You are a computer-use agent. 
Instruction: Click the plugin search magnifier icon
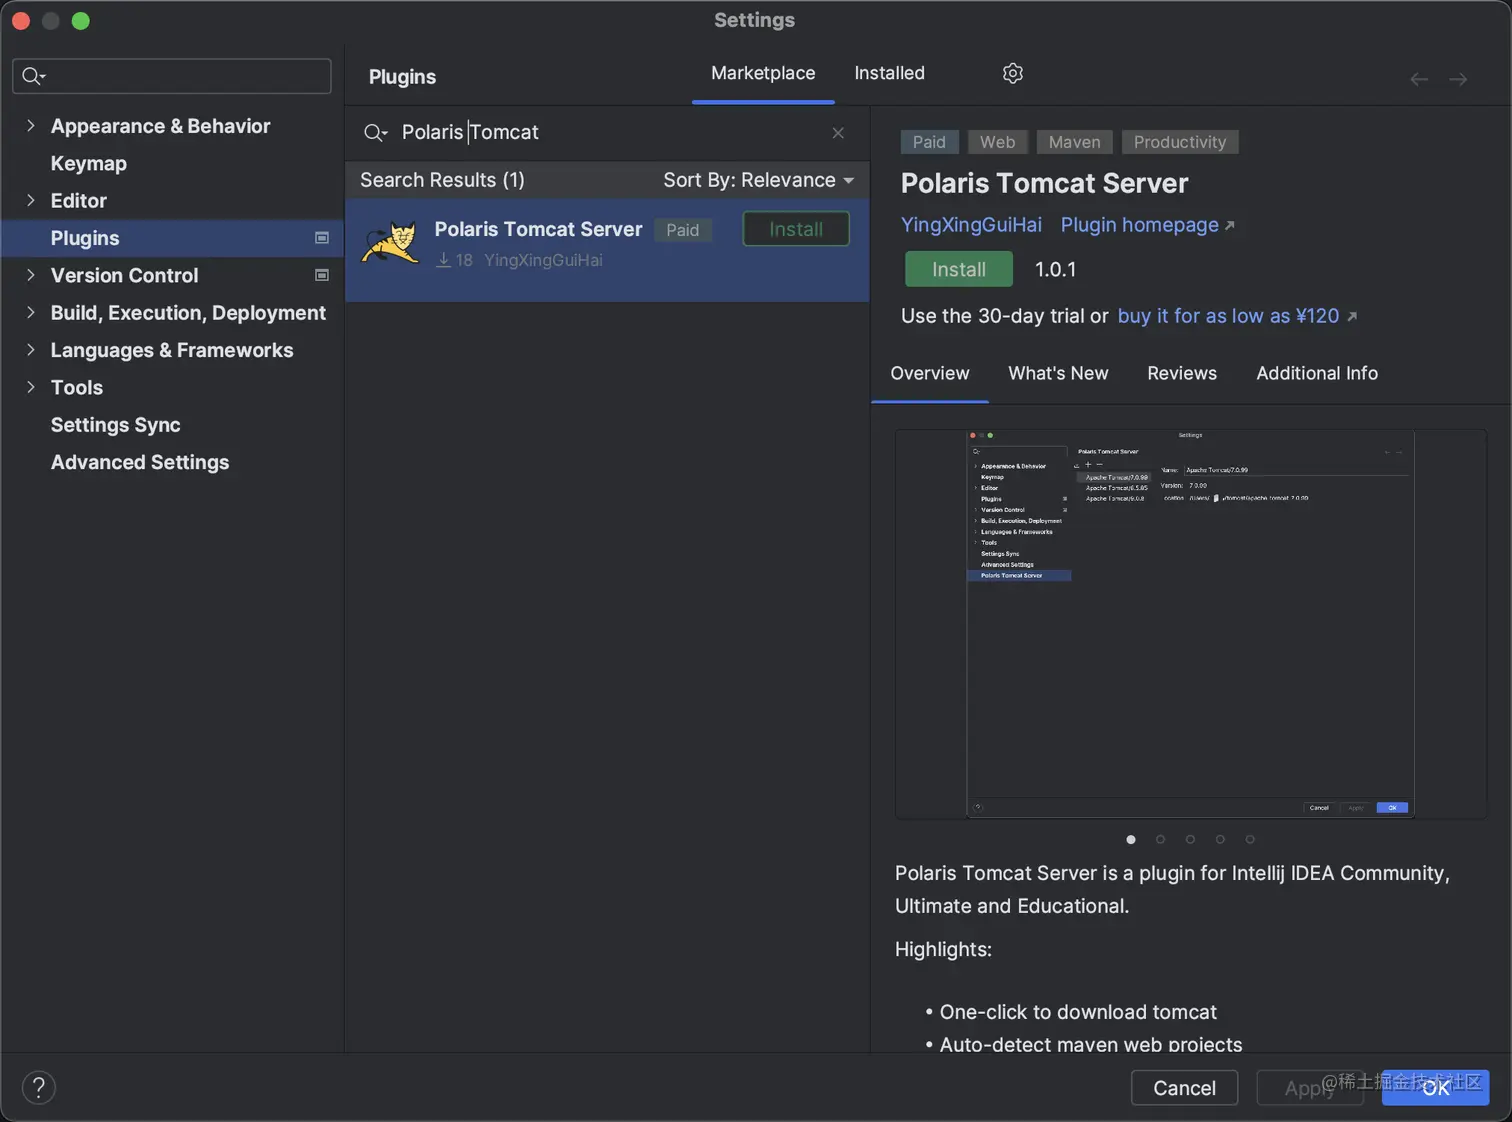[x=375, y=133]
